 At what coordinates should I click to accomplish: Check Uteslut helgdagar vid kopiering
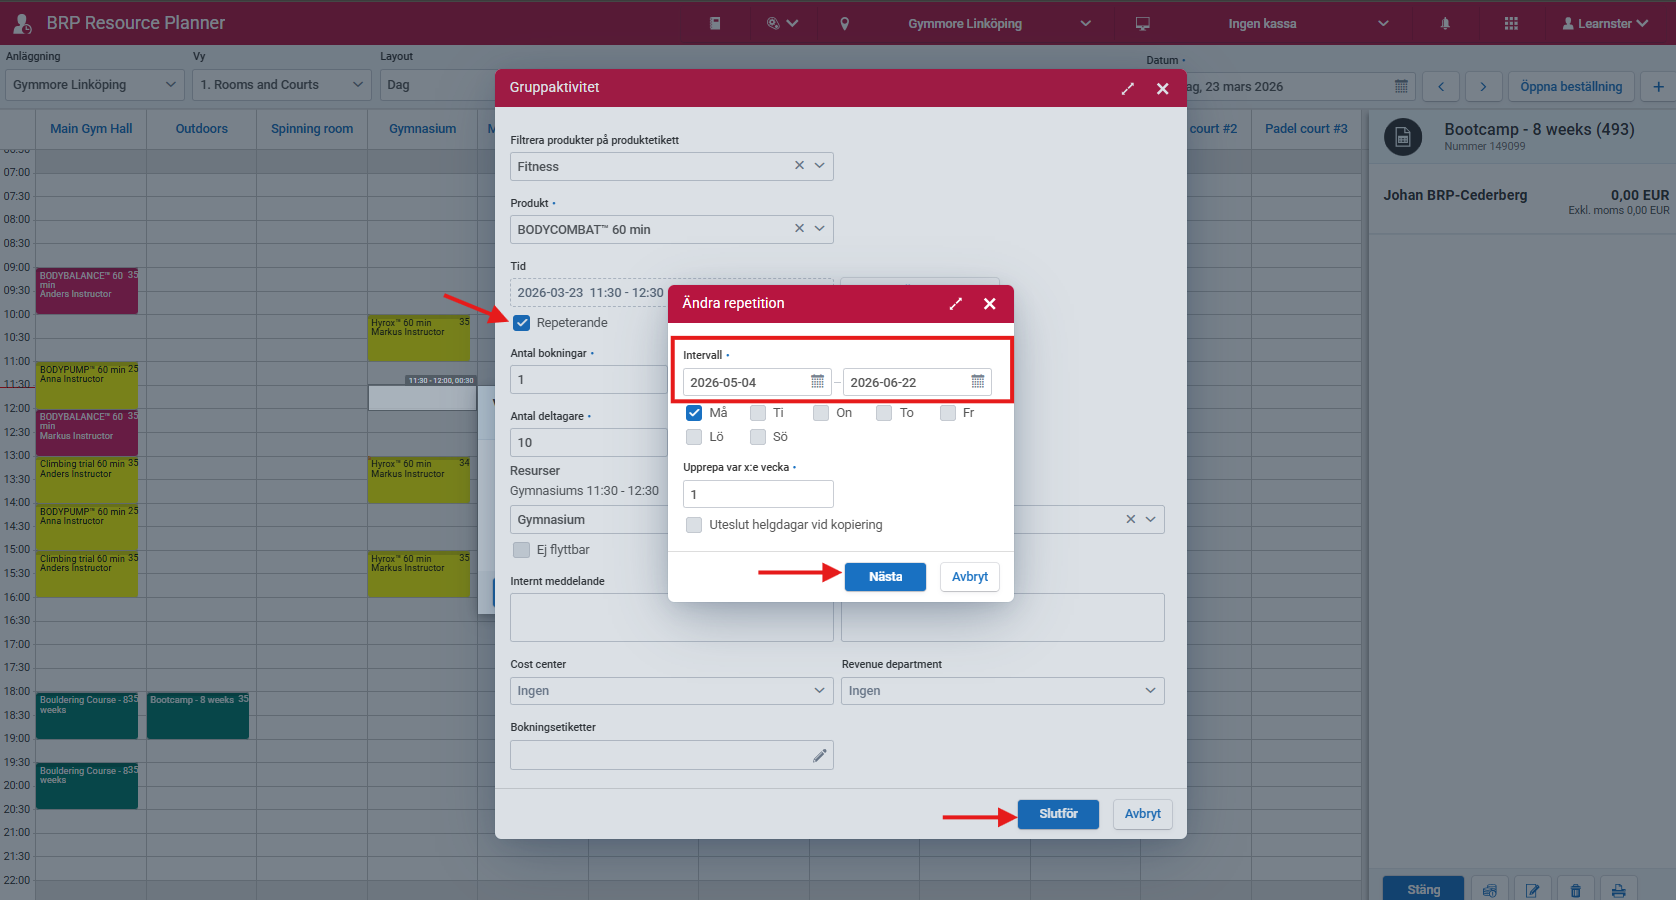point(694,525)
